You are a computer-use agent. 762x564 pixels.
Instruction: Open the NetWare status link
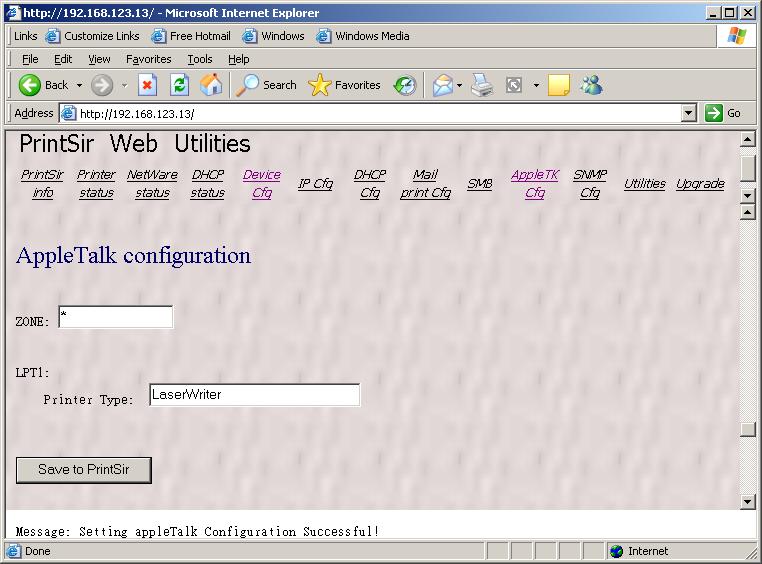click(x=152, y=184)
